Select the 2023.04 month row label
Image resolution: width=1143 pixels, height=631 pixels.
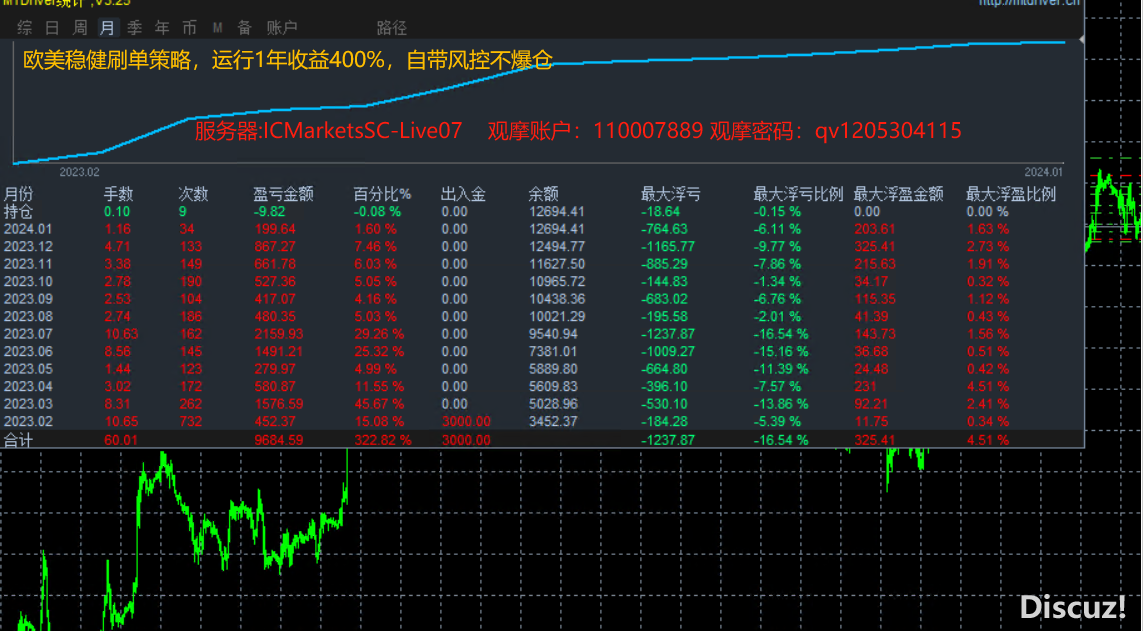[28, 386]
